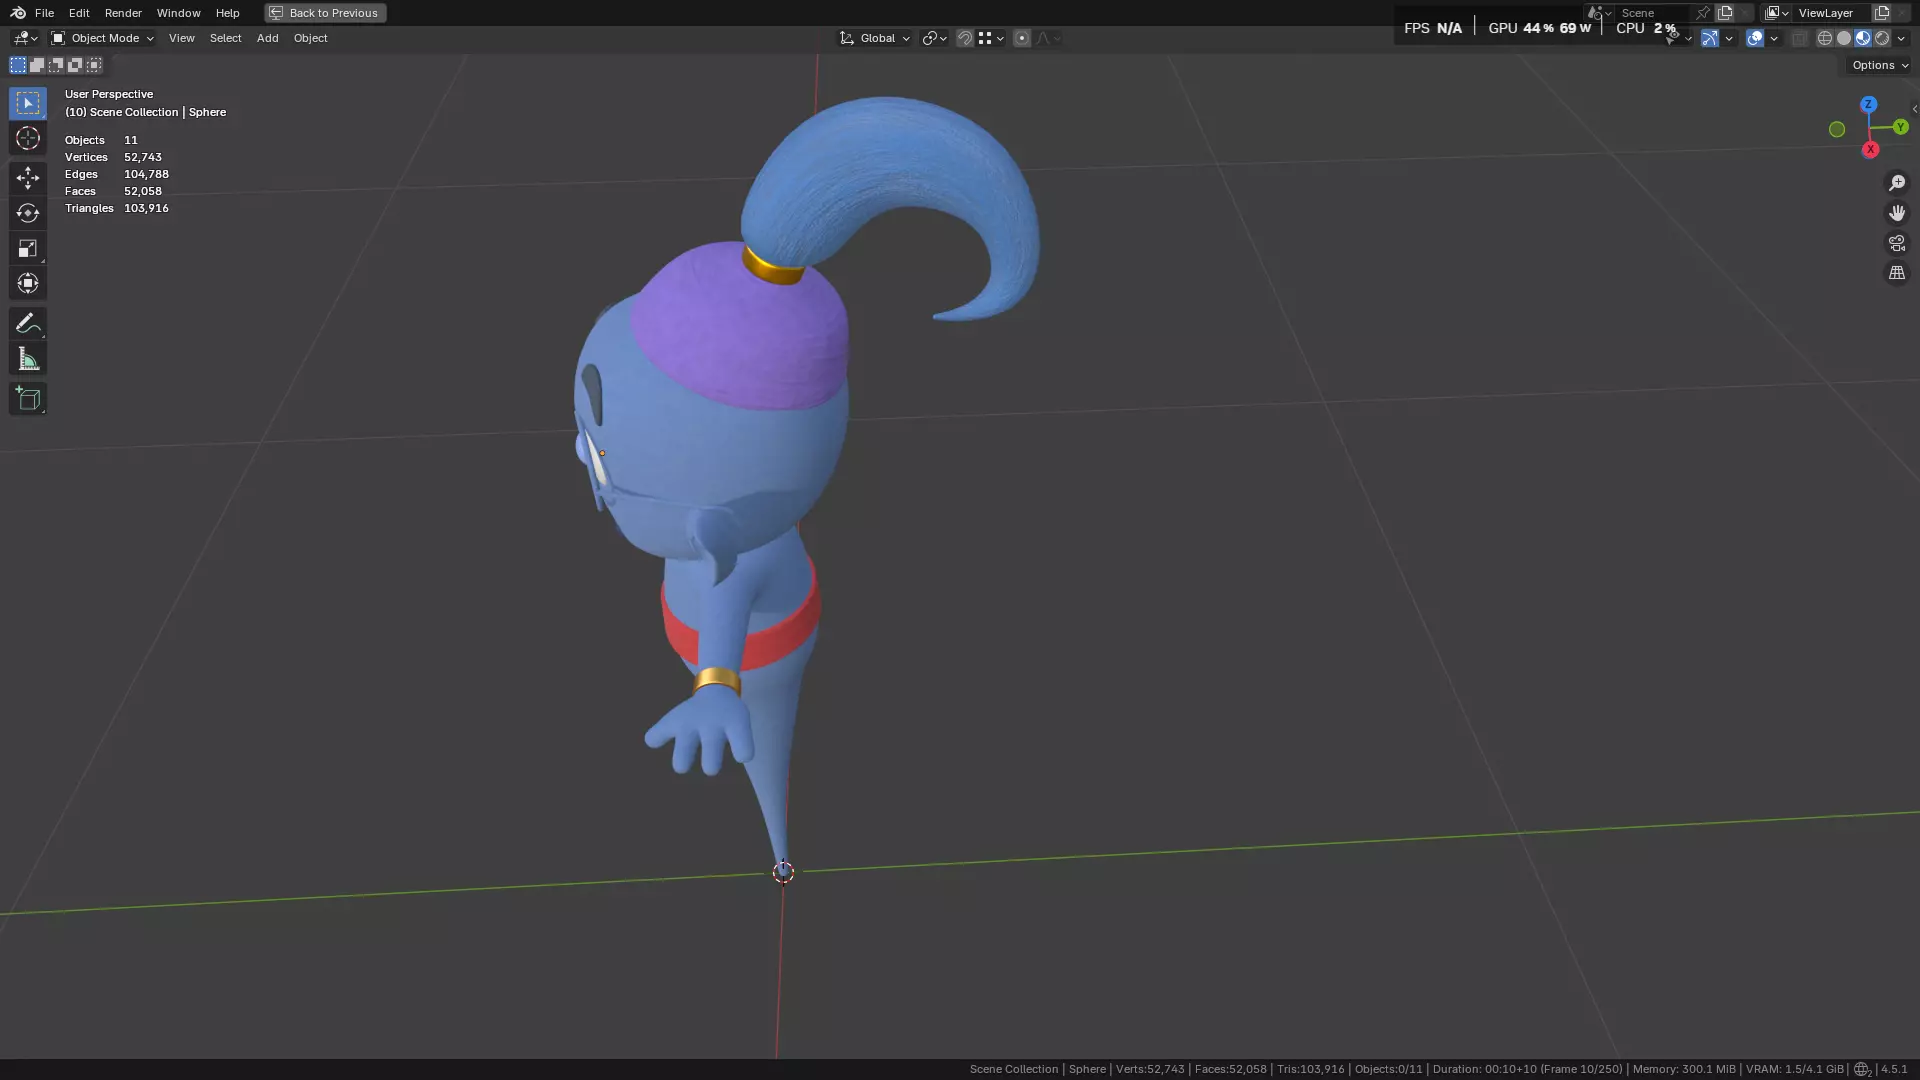Switch to solid shading
1920x1080 pixels.
pyautogui.click(x=1844, y=38)
